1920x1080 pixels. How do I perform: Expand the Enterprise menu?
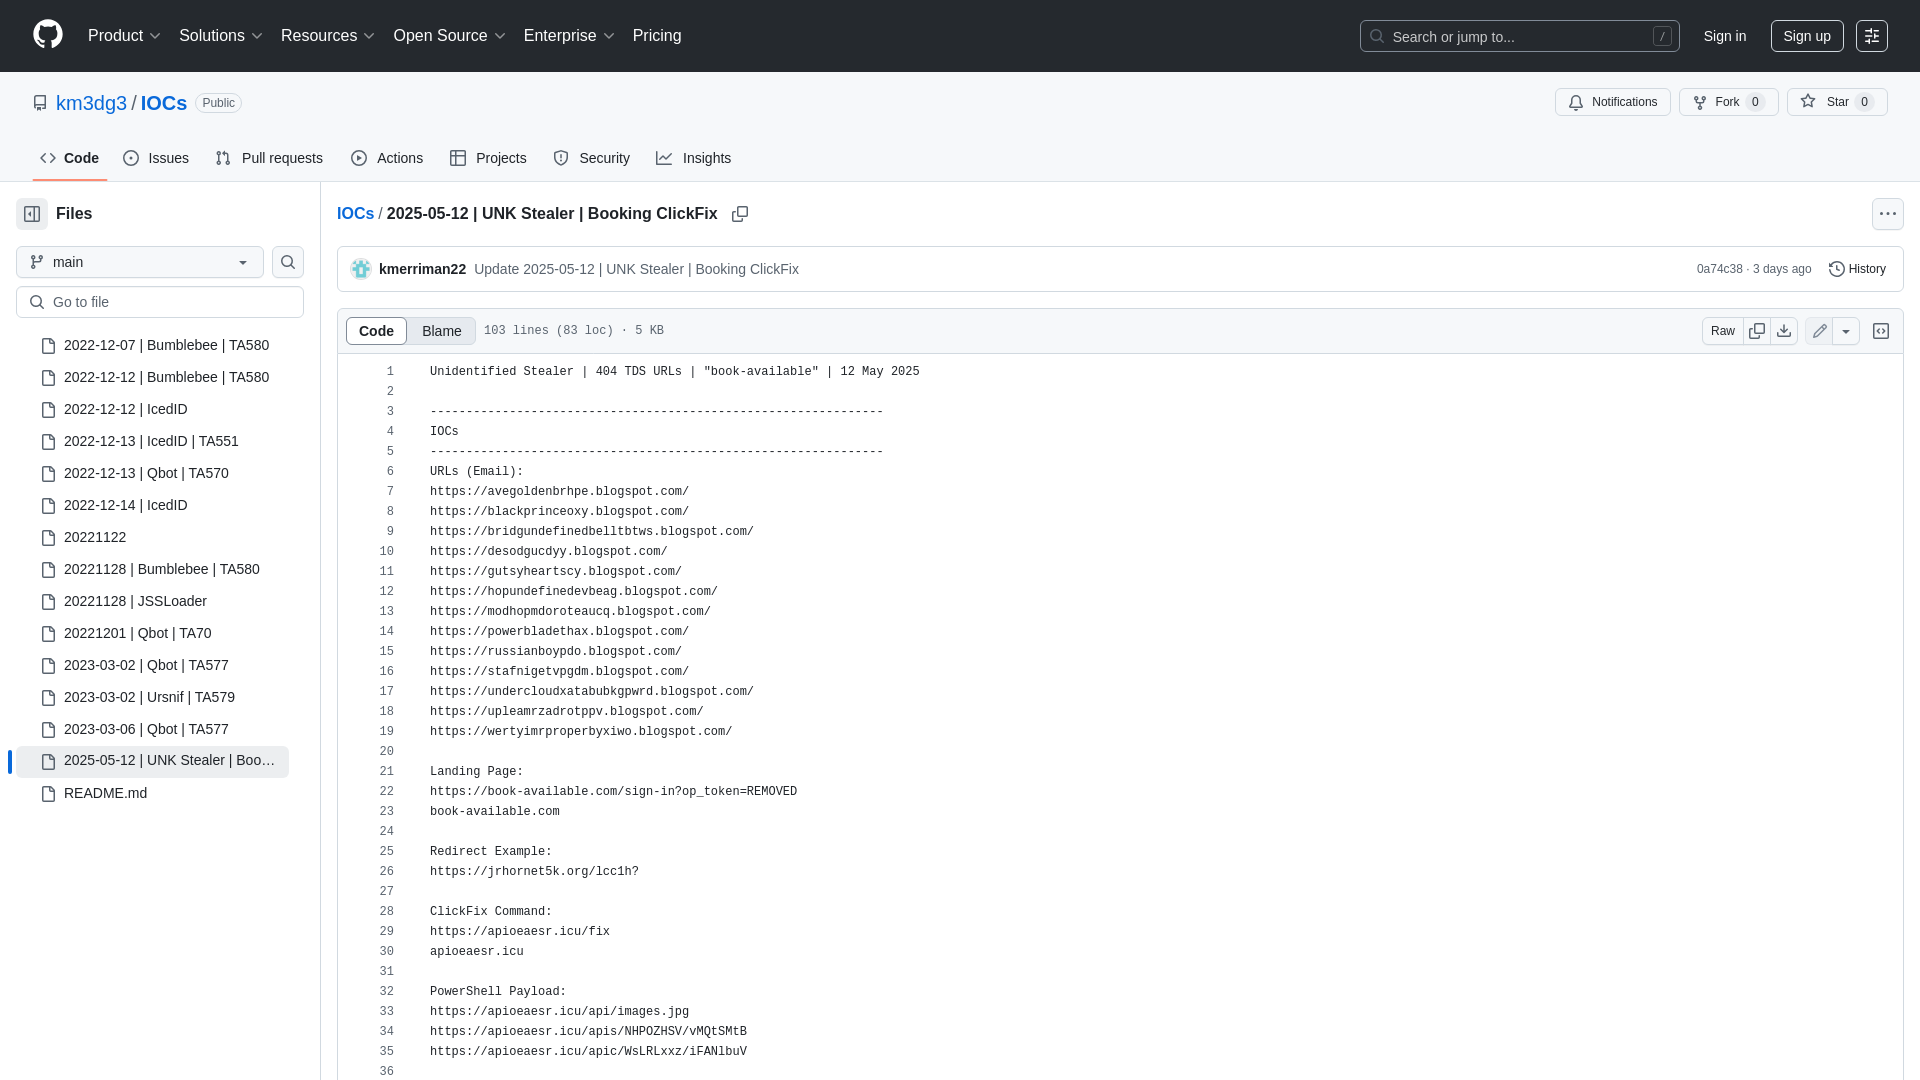pyautogui.click(x=569, y=36)
